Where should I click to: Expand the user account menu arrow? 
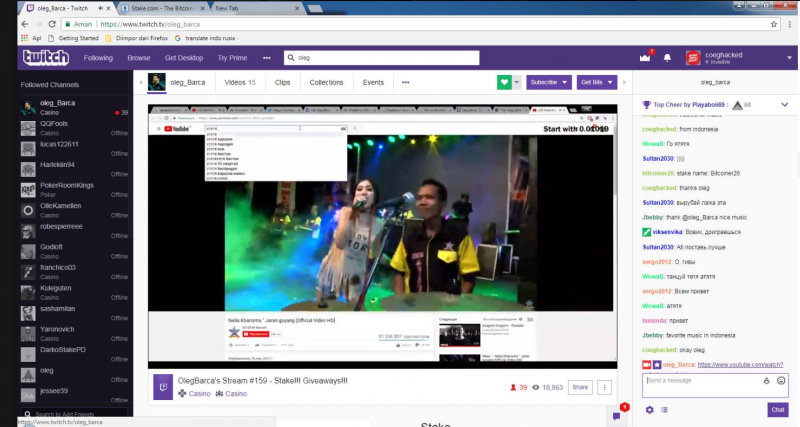[789, 58]
